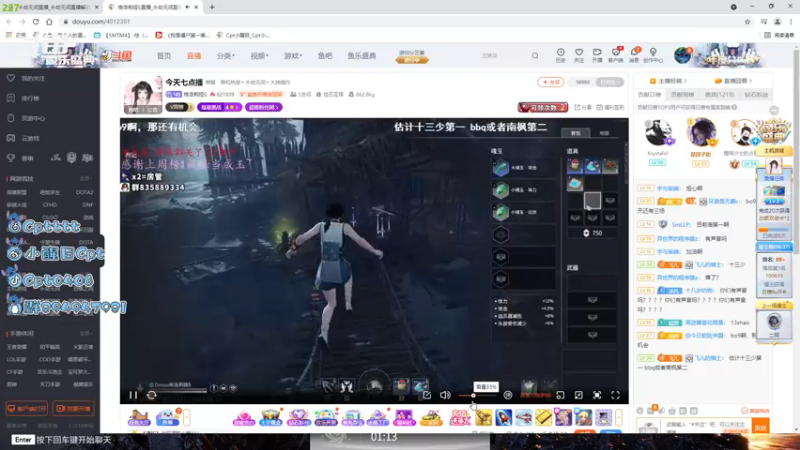The width and height of the screenshot is (800, 450).
Task: Collapse right panel minus round button
Action: click(x=774, y=110)
